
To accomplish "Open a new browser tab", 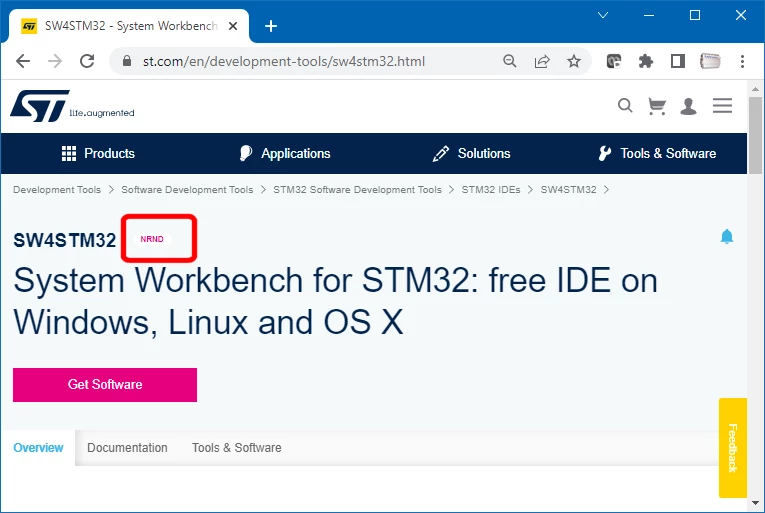I will click(271, 26).
